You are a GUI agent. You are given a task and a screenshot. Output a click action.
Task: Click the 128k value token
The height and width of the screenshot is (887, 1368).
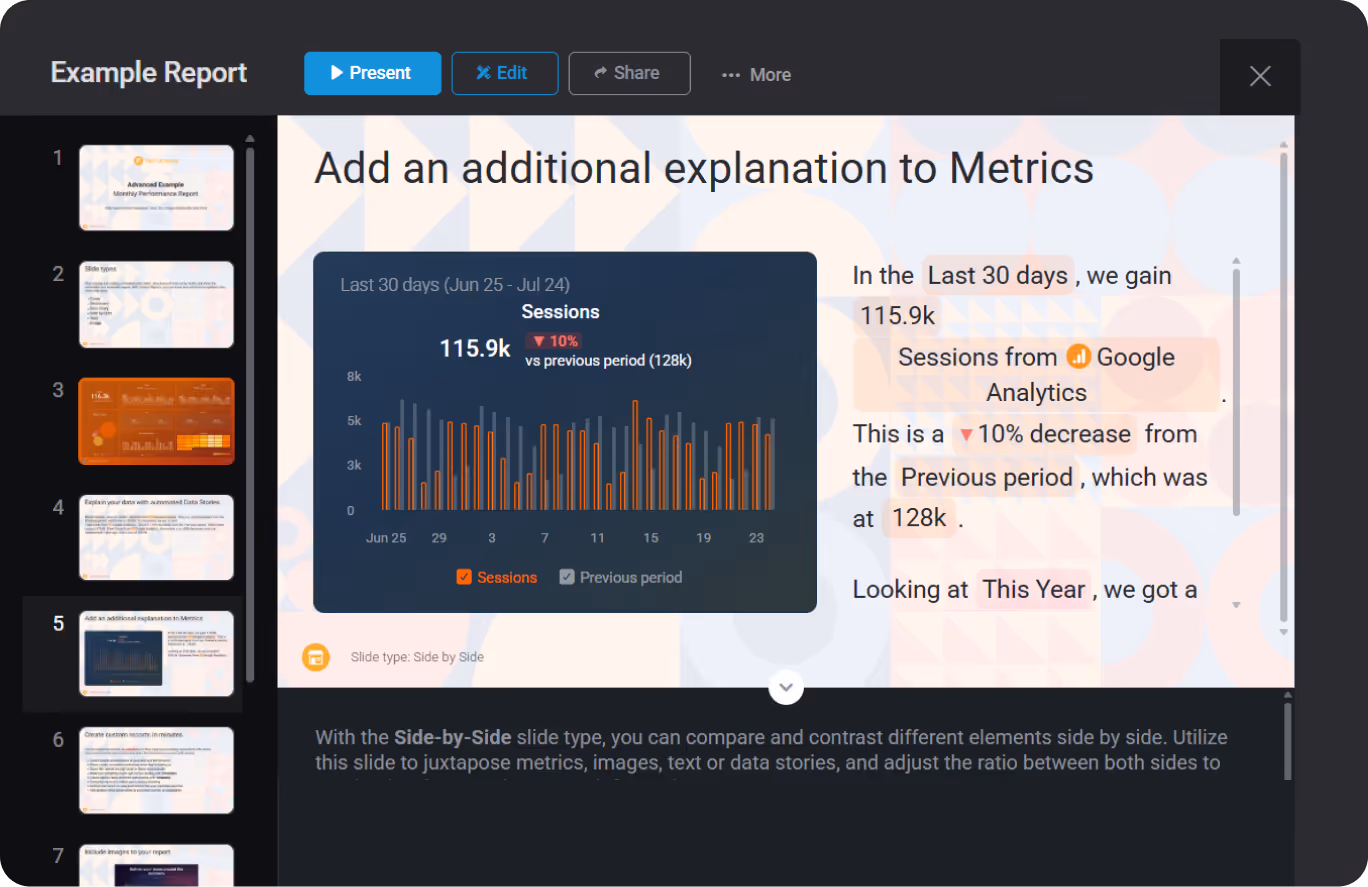919,518
